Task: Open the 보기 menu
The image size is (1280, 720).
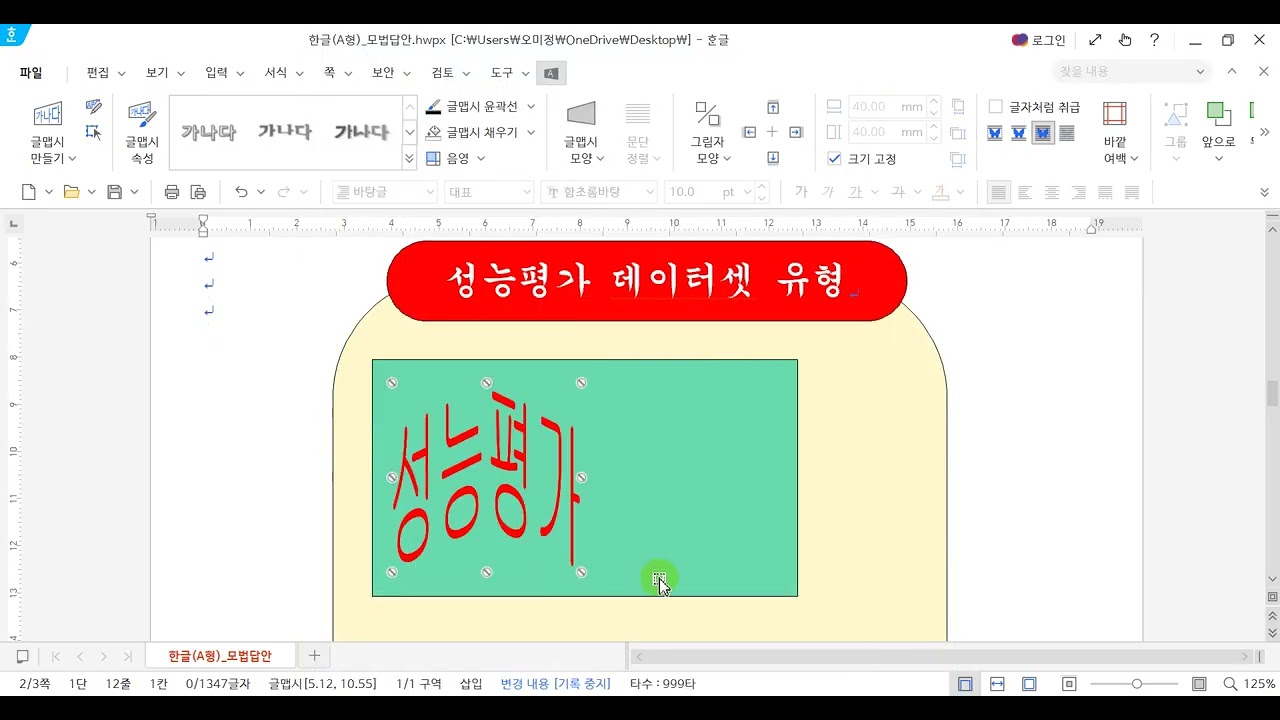Action: pos(165,73)
